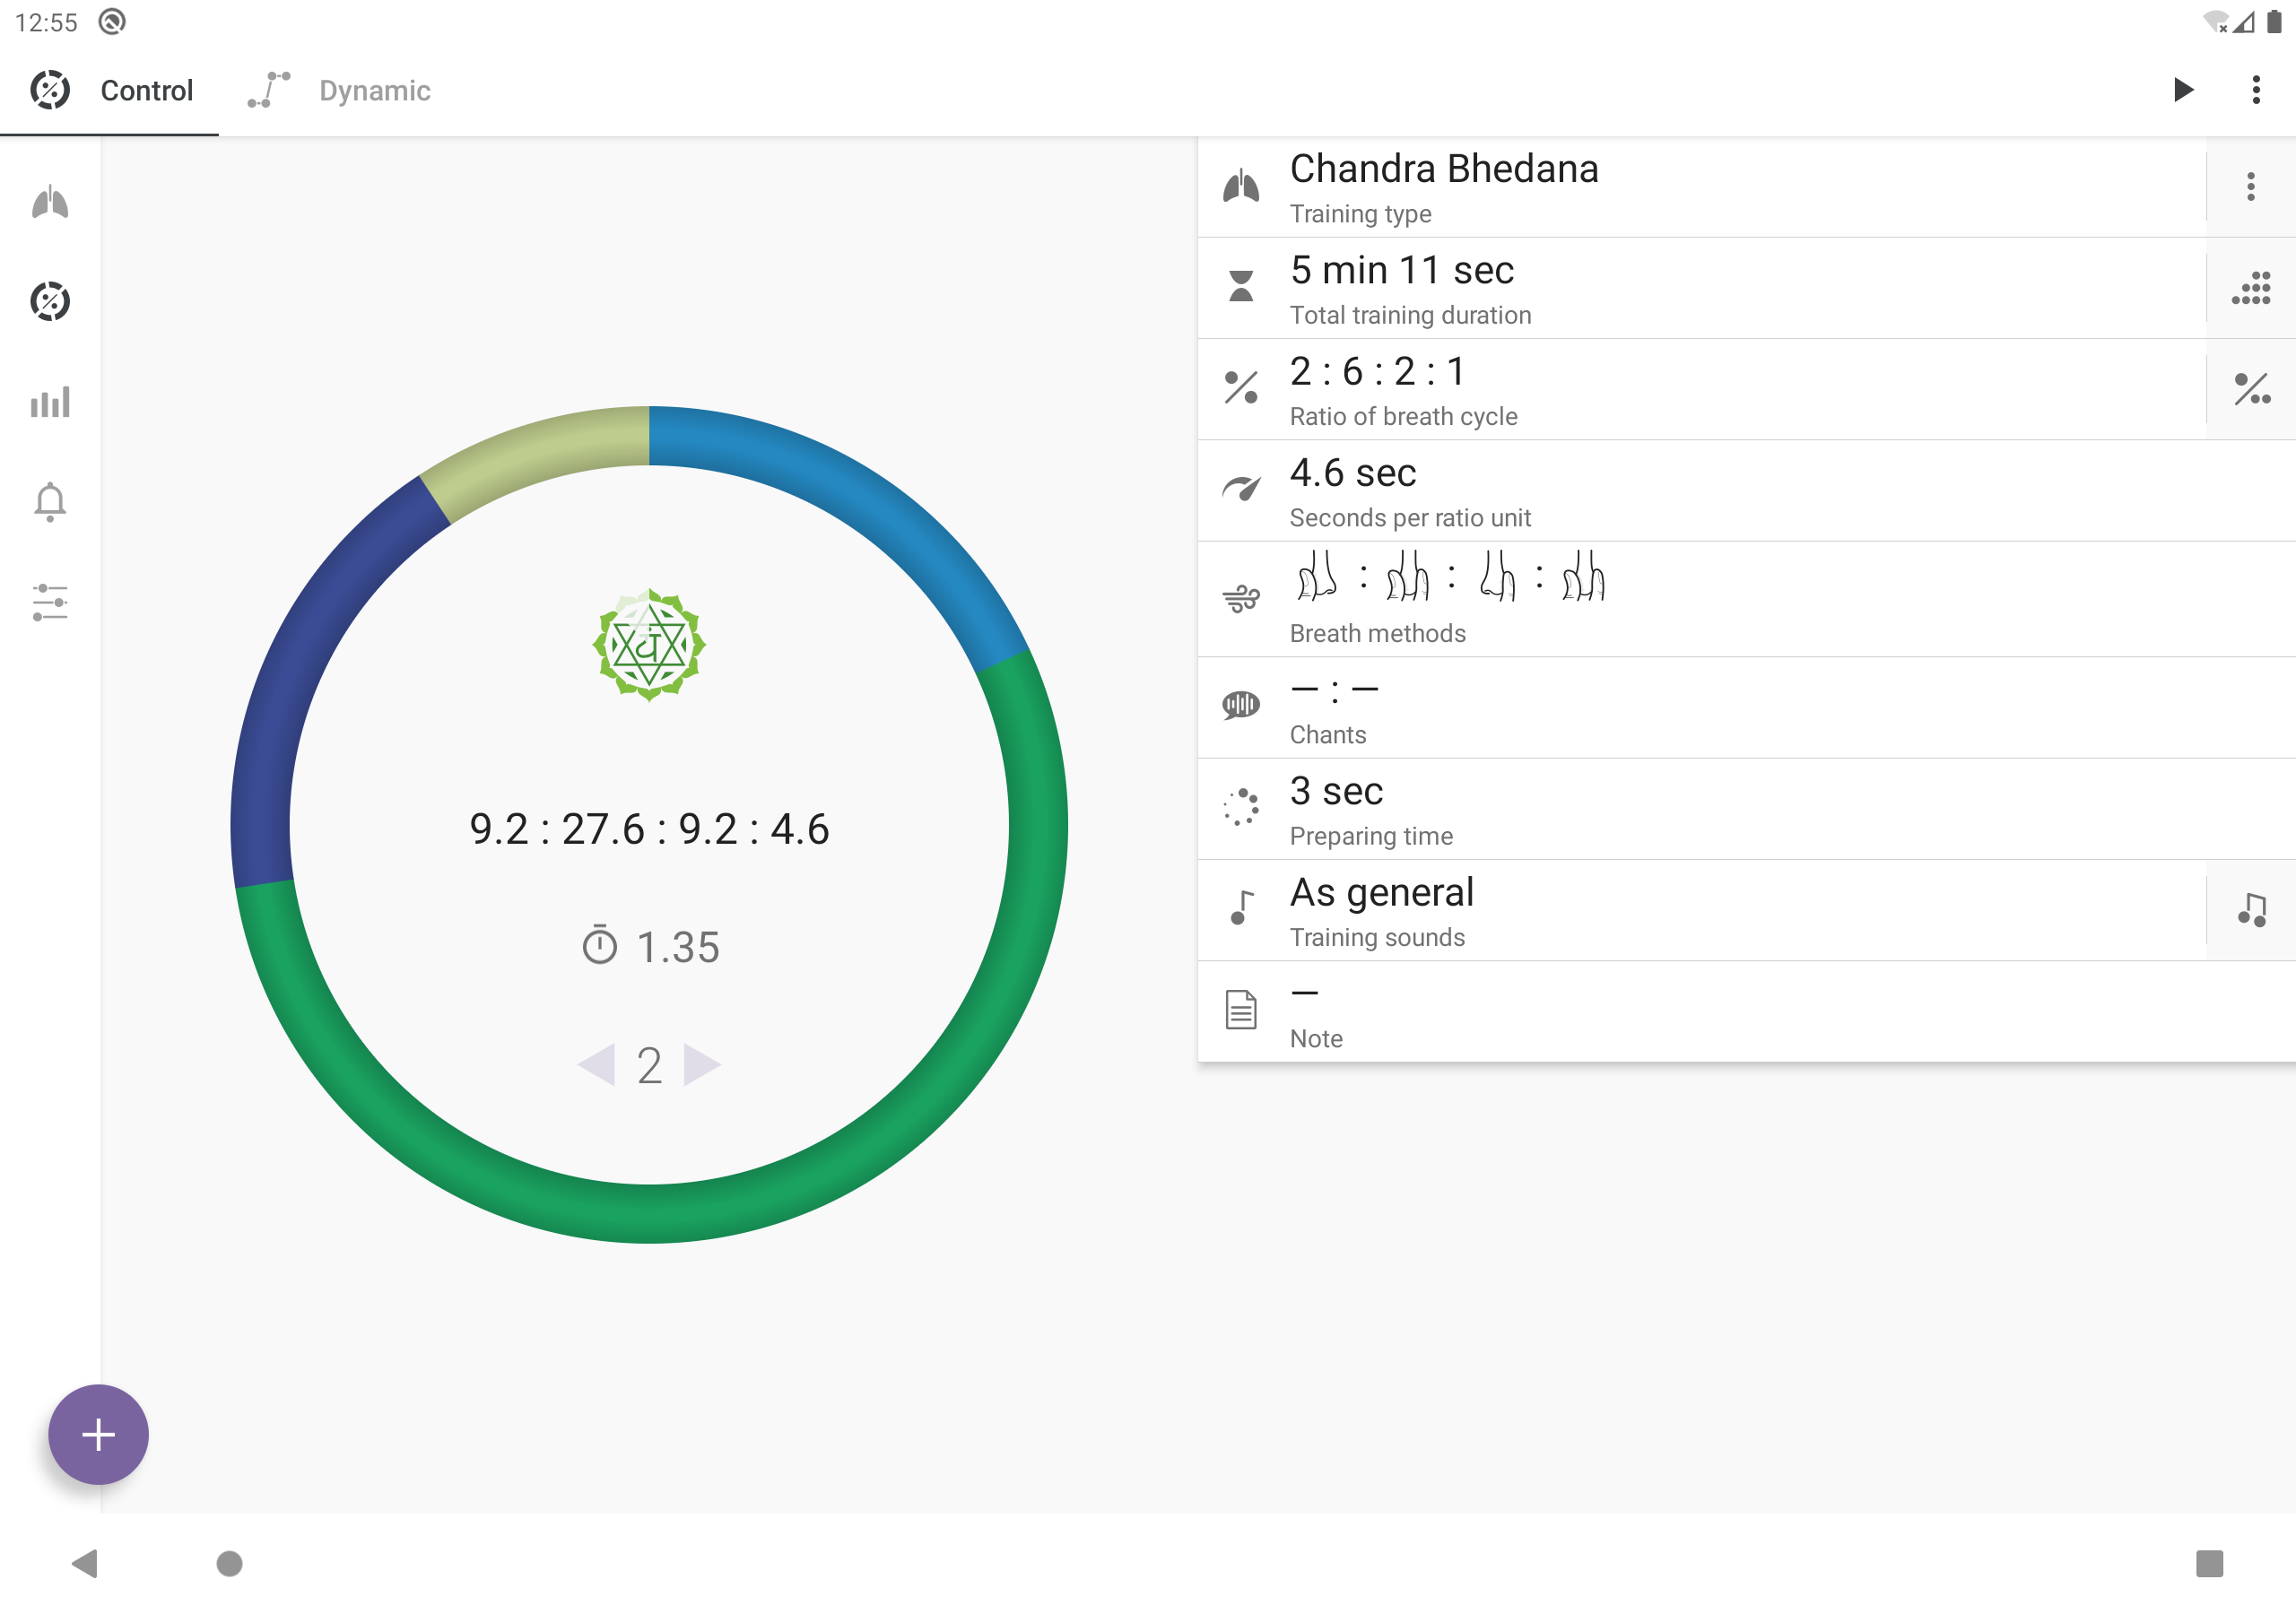Click the ratio percent icon button at right
2296x1614 pixels.
pos(2250,389)
